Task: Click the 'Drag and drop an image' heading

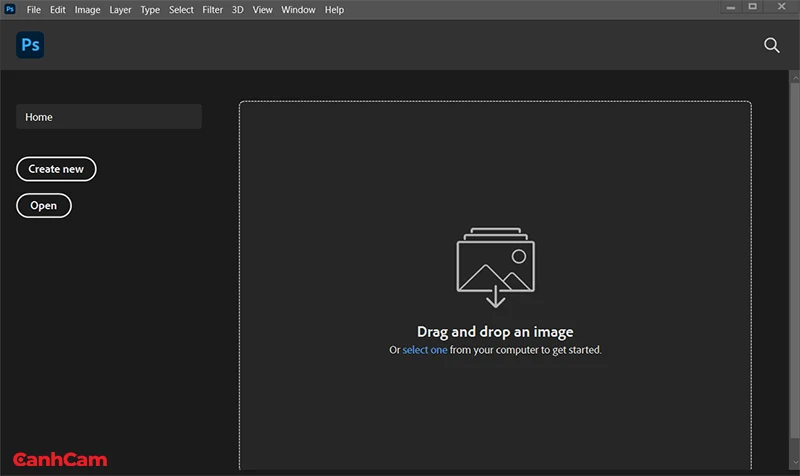Action: tap(495, 332)
